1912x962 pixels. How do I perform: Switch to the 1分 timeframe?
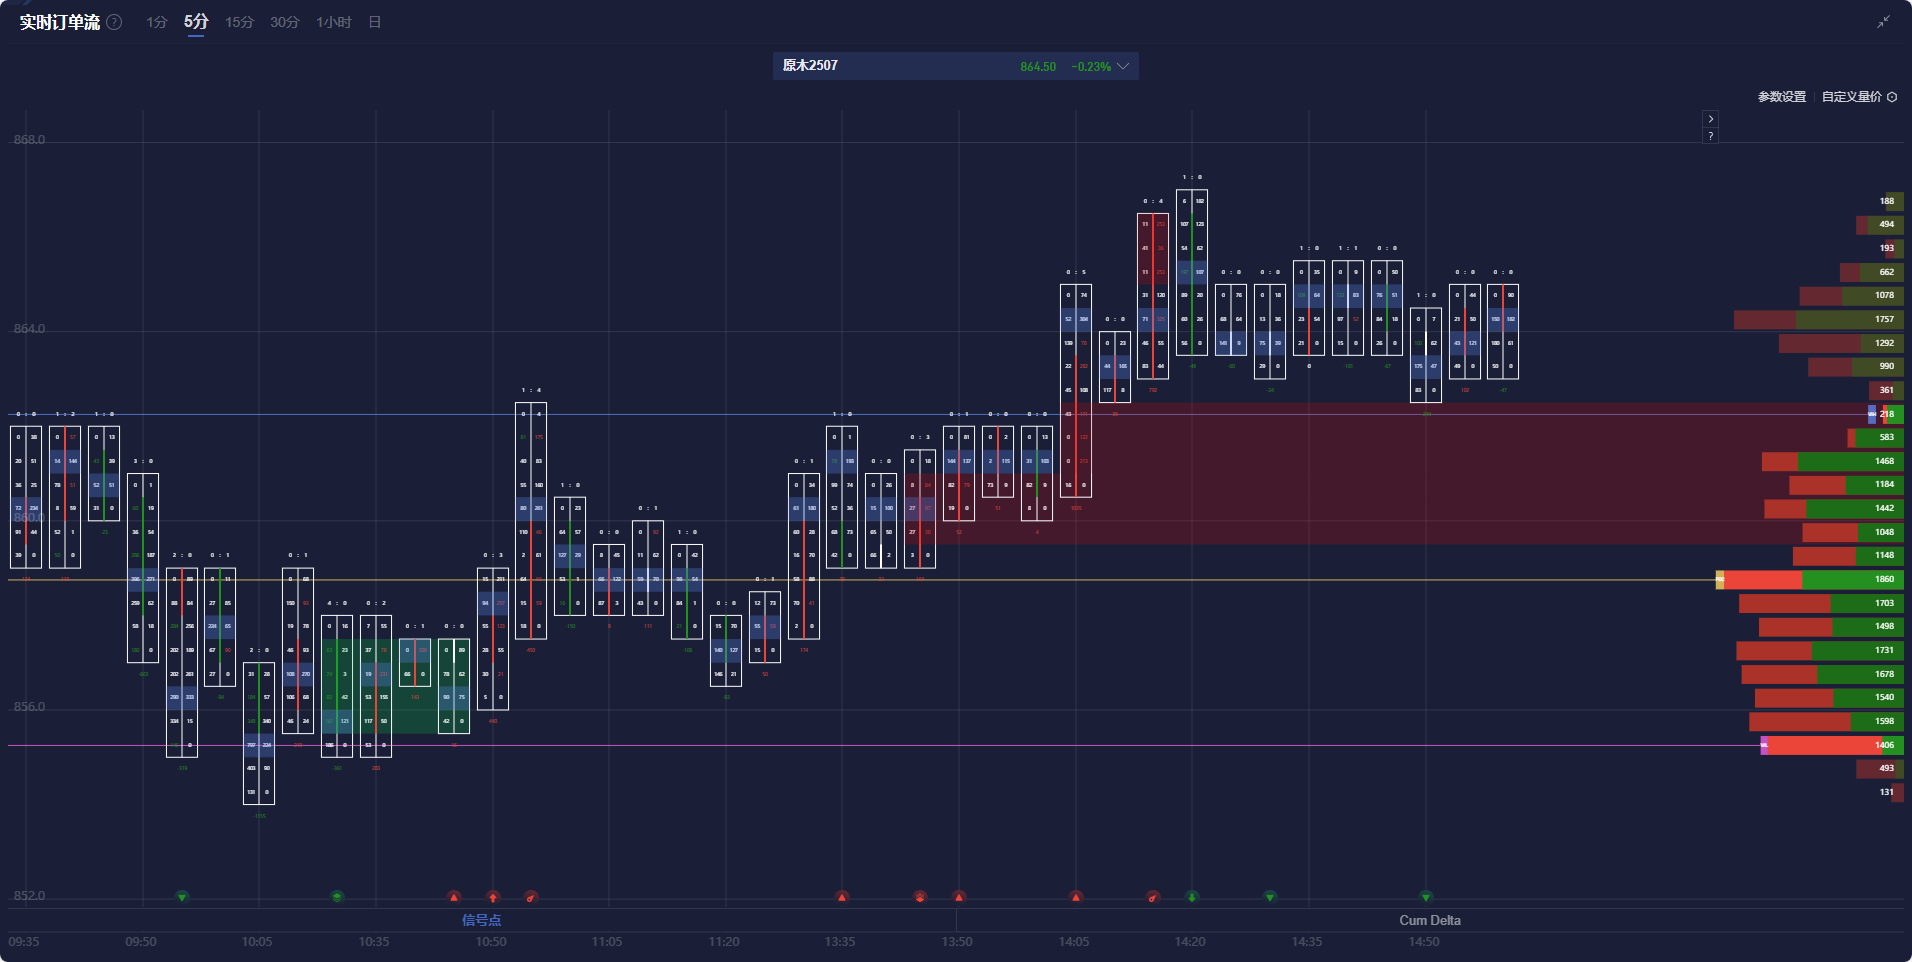tap(156, 22)
